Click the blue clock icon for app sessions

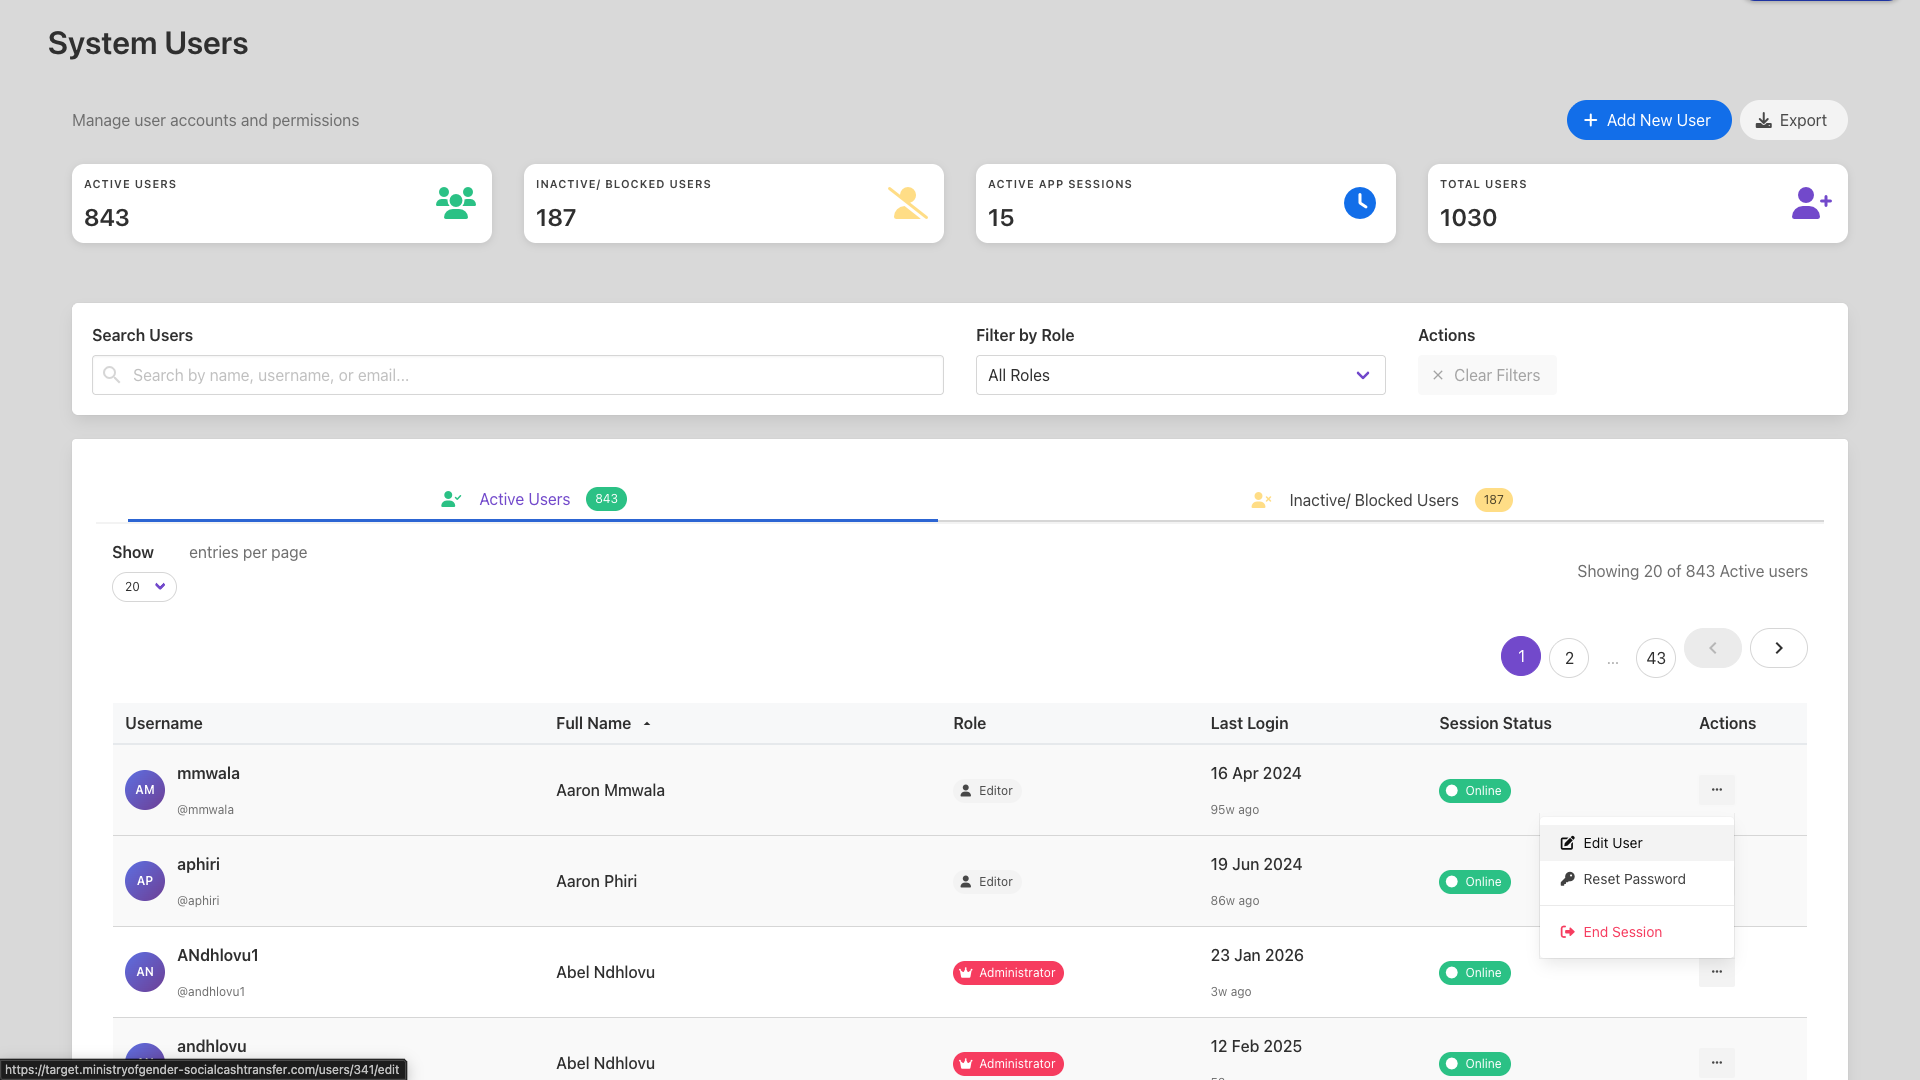coord(1359,203)
